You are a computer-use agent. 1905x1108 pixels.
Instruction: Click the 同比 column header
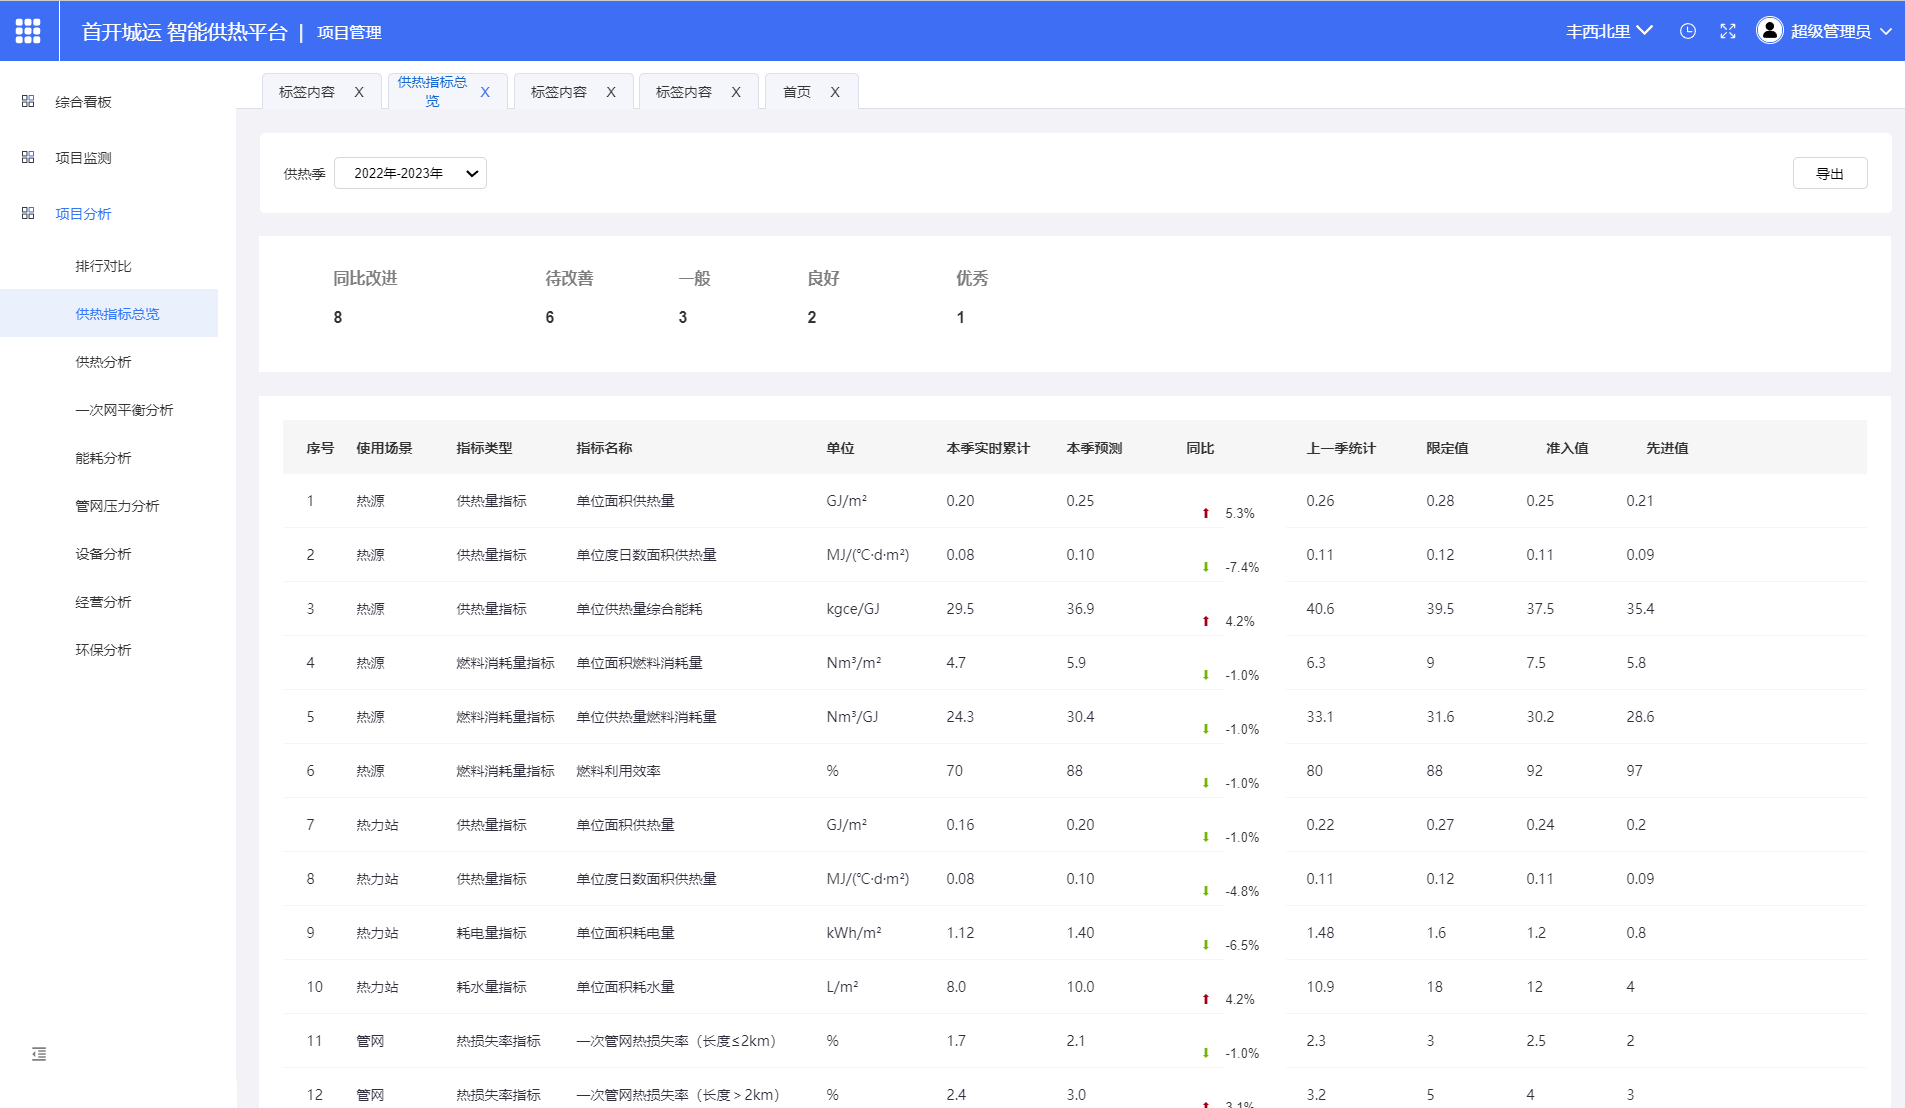(1200, 448)
